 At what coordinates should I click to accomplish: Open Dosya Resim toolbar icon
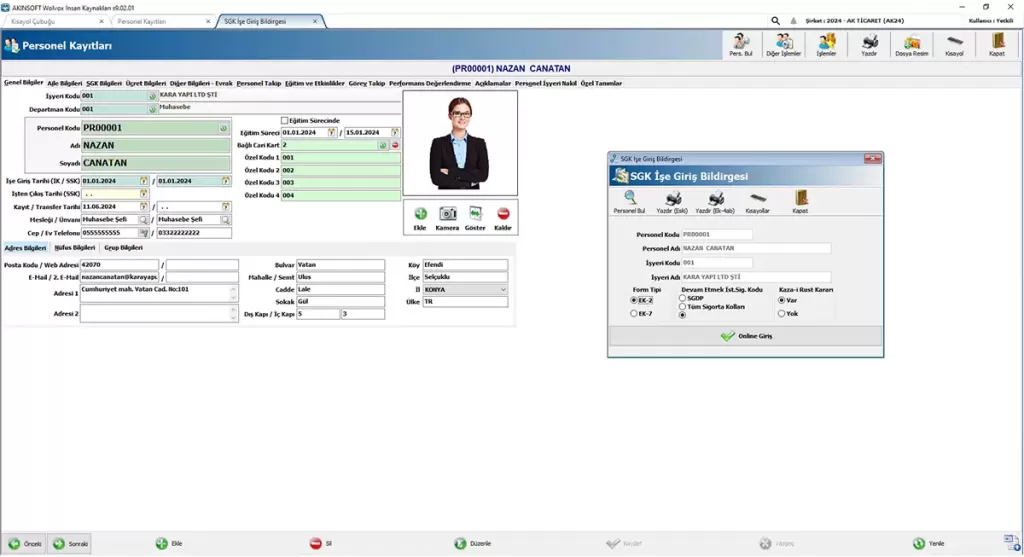[912, 45]
